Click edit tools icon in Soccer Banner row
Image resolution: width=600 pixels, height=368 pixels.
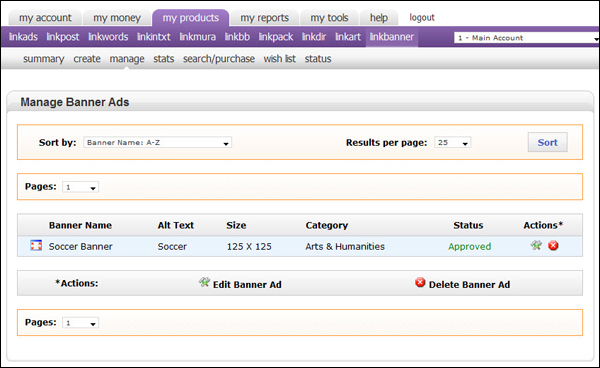click(x=536, y=245)
